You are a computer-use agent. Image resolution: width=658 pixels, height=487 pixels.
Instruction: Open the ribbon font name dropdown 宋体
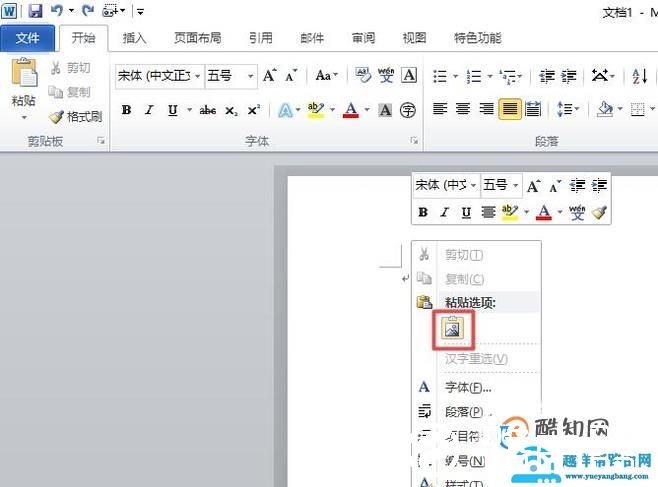coord(197,76)
